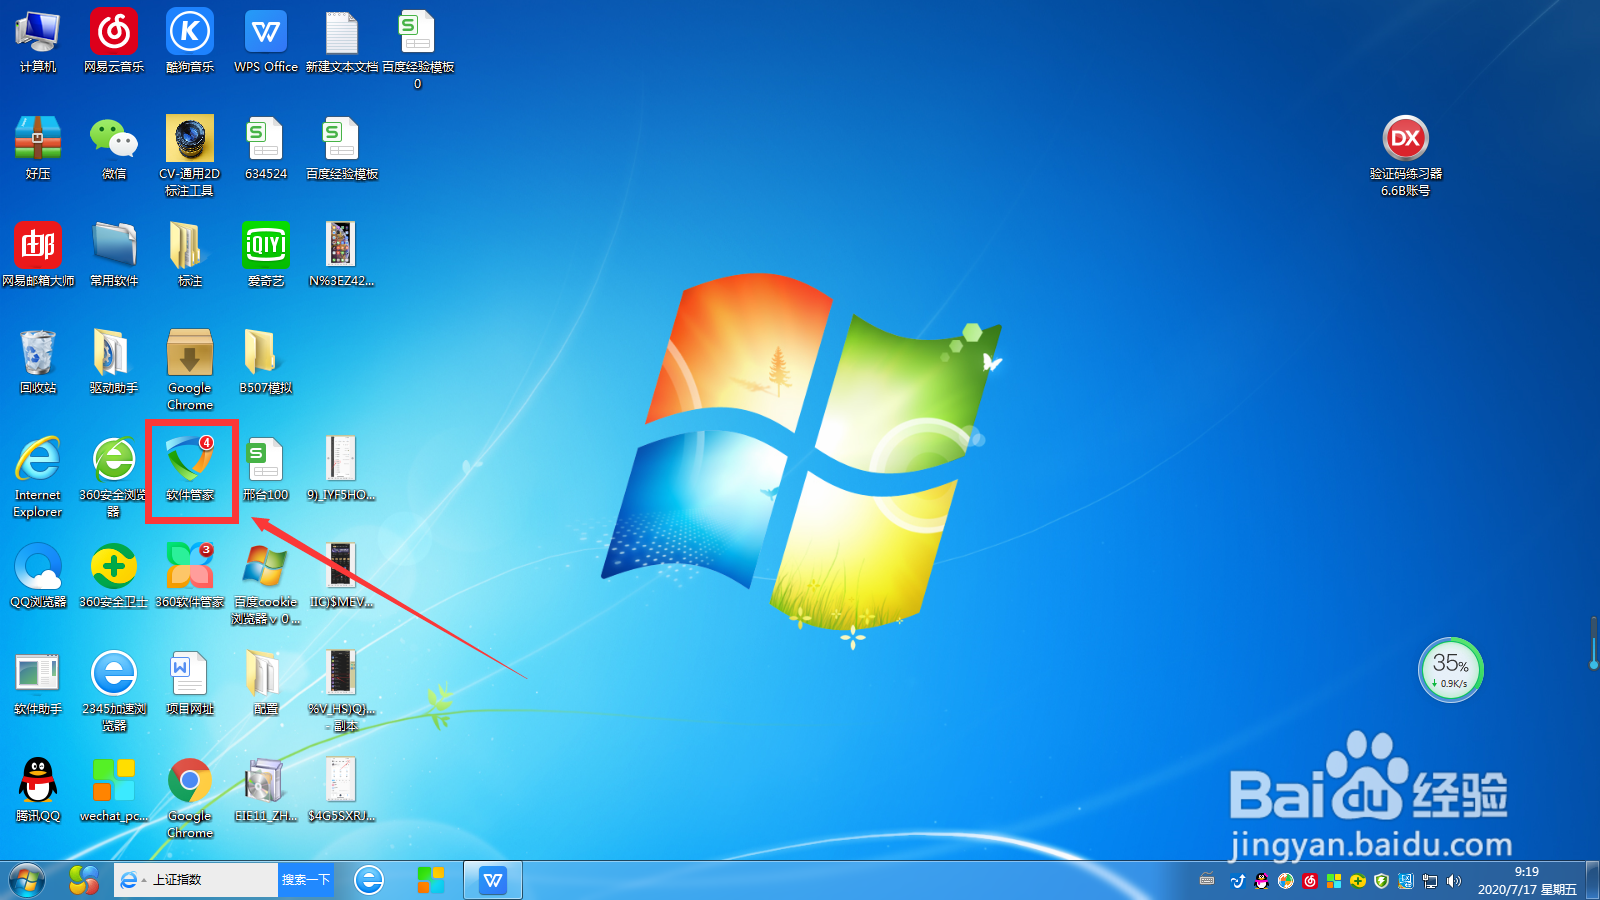The image size is (1600, 900).
Task: Open the CV-通用2D标注工具 icon
Action: point(190,156)
